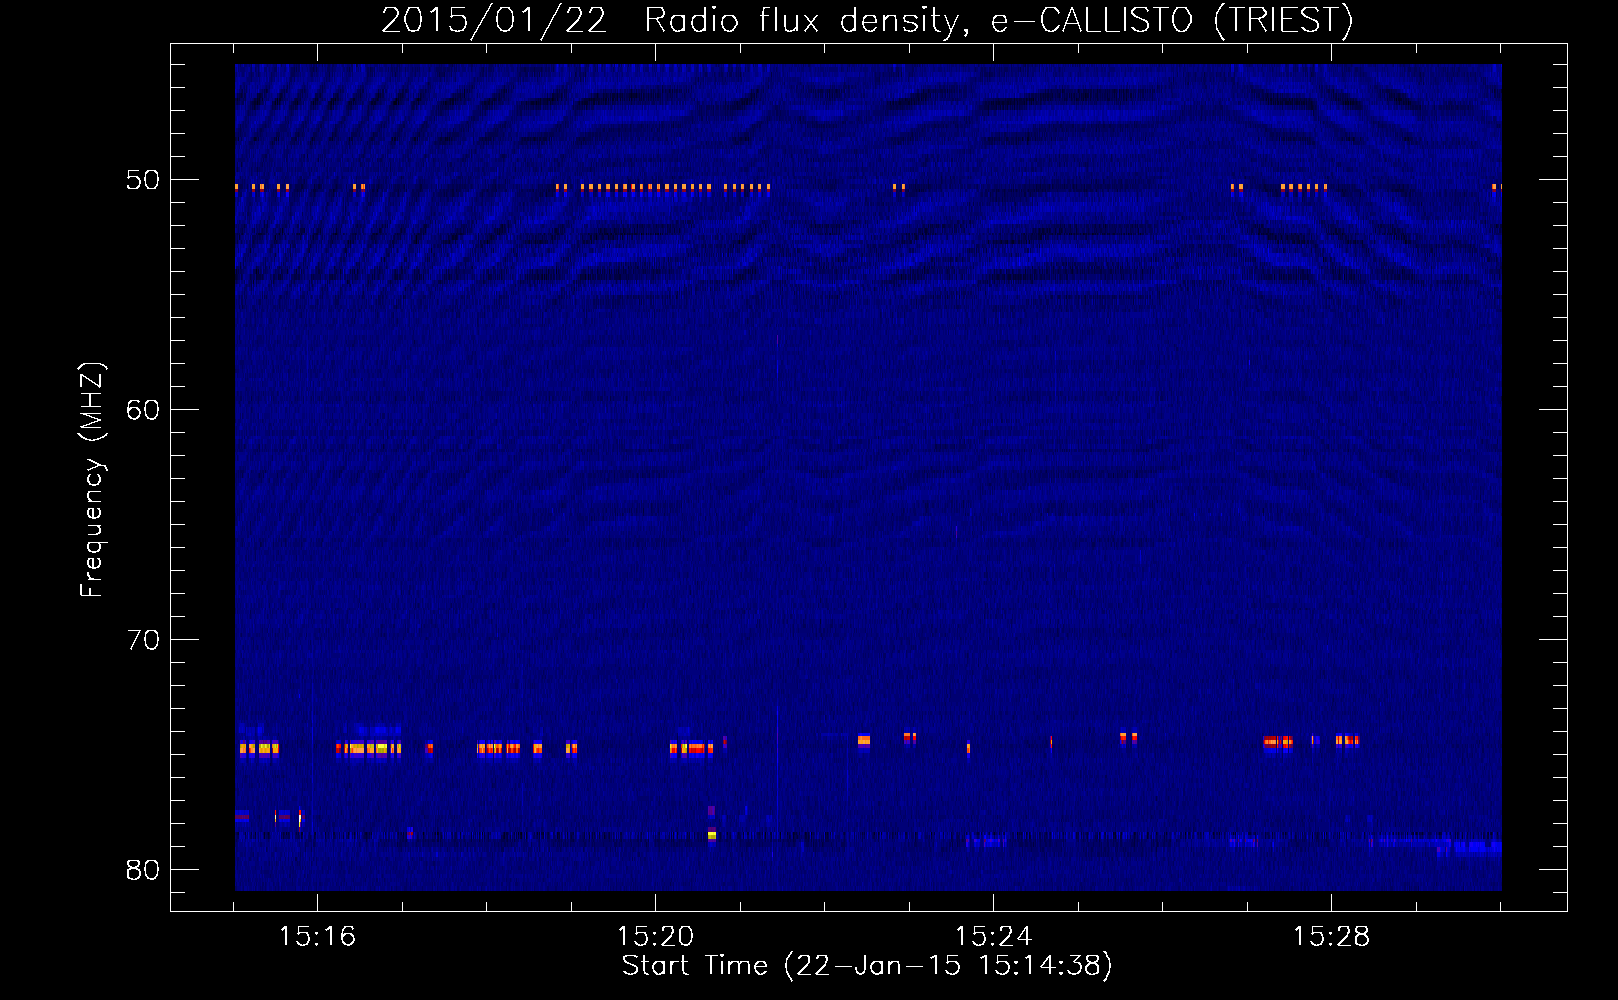Click the 70 frequency axis label

[x=143, y=640]
